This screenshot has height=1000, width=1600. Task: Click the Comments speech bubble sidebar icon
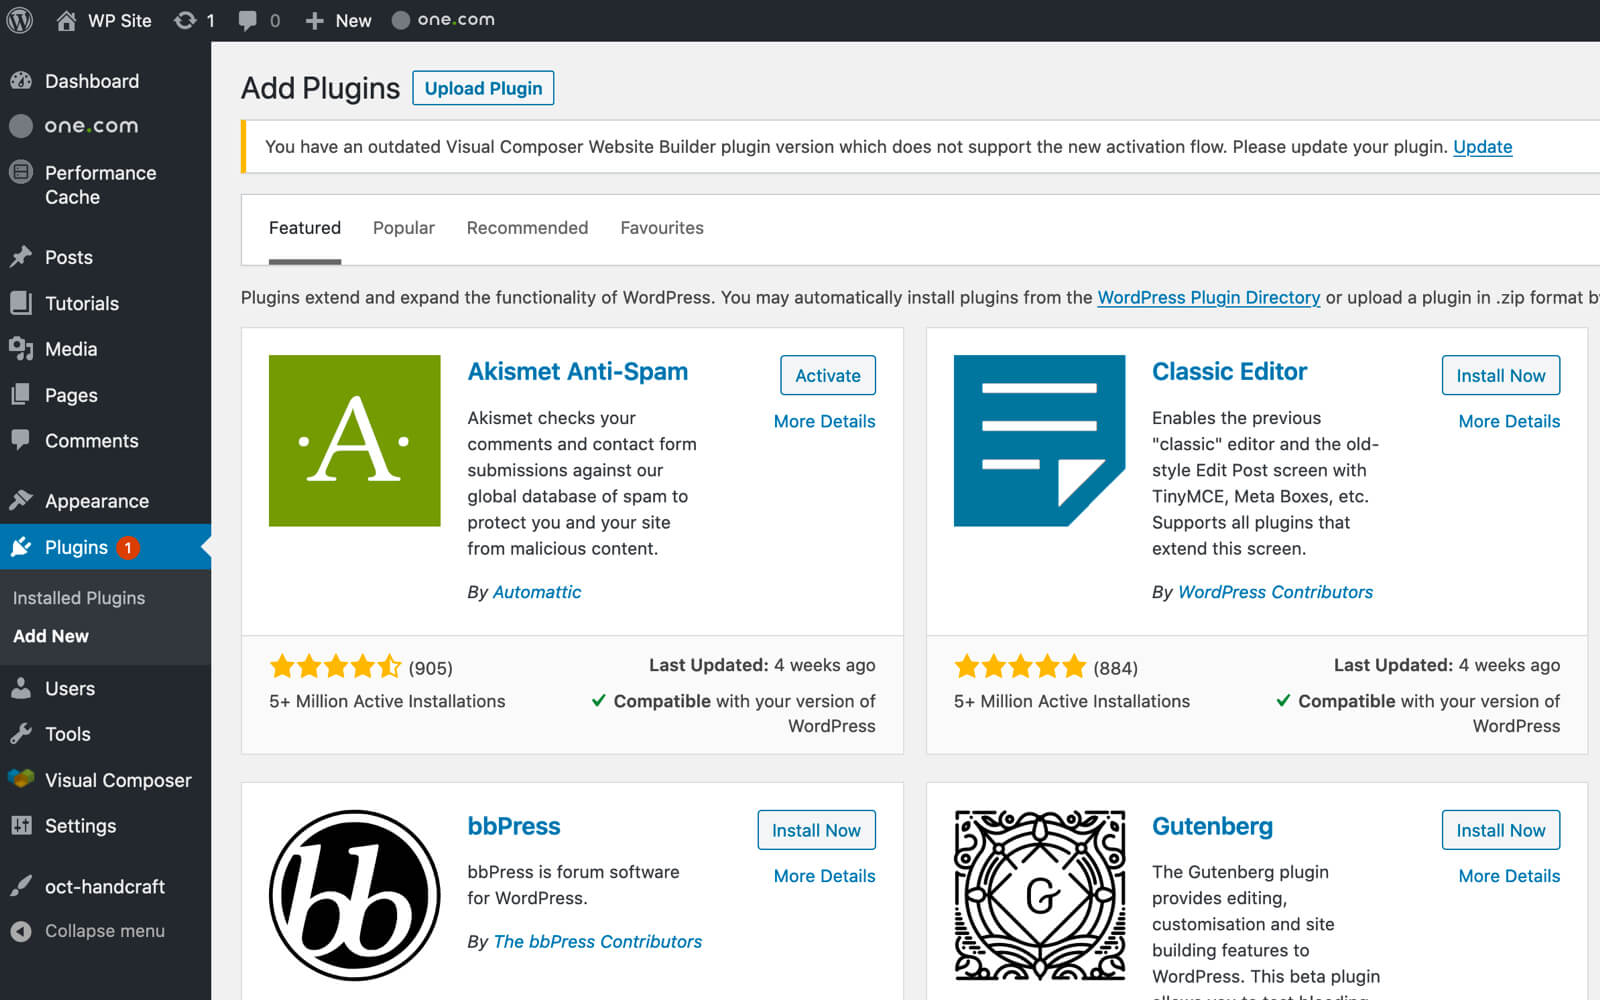click(x=21, y=439)
